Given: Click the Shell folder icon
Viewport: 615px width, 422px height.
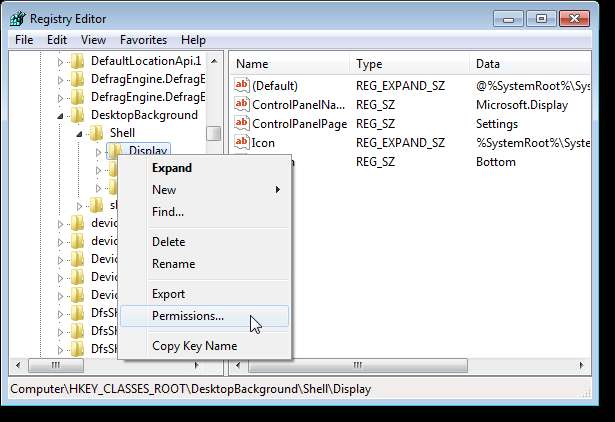Looking at the screenshot, I should (x=96, y=133).
